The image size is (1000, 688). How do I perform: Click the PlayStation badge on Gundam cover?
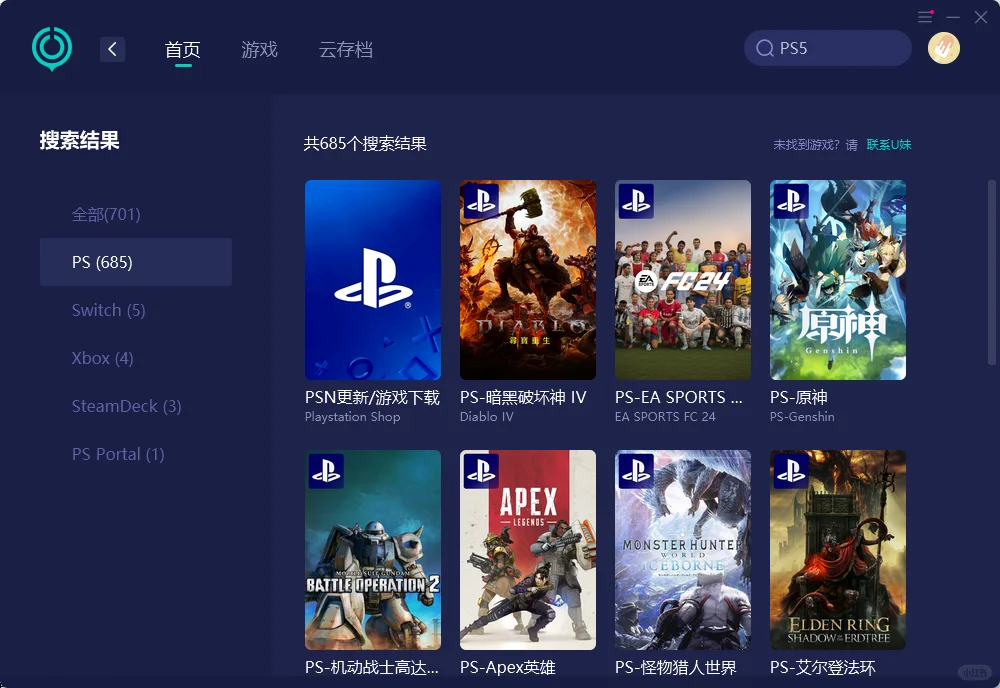[326, 471]
